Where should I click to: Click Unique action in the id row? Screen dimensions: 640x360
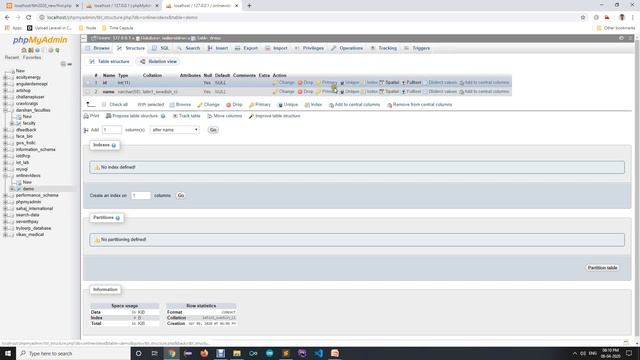tap(349, 82)
